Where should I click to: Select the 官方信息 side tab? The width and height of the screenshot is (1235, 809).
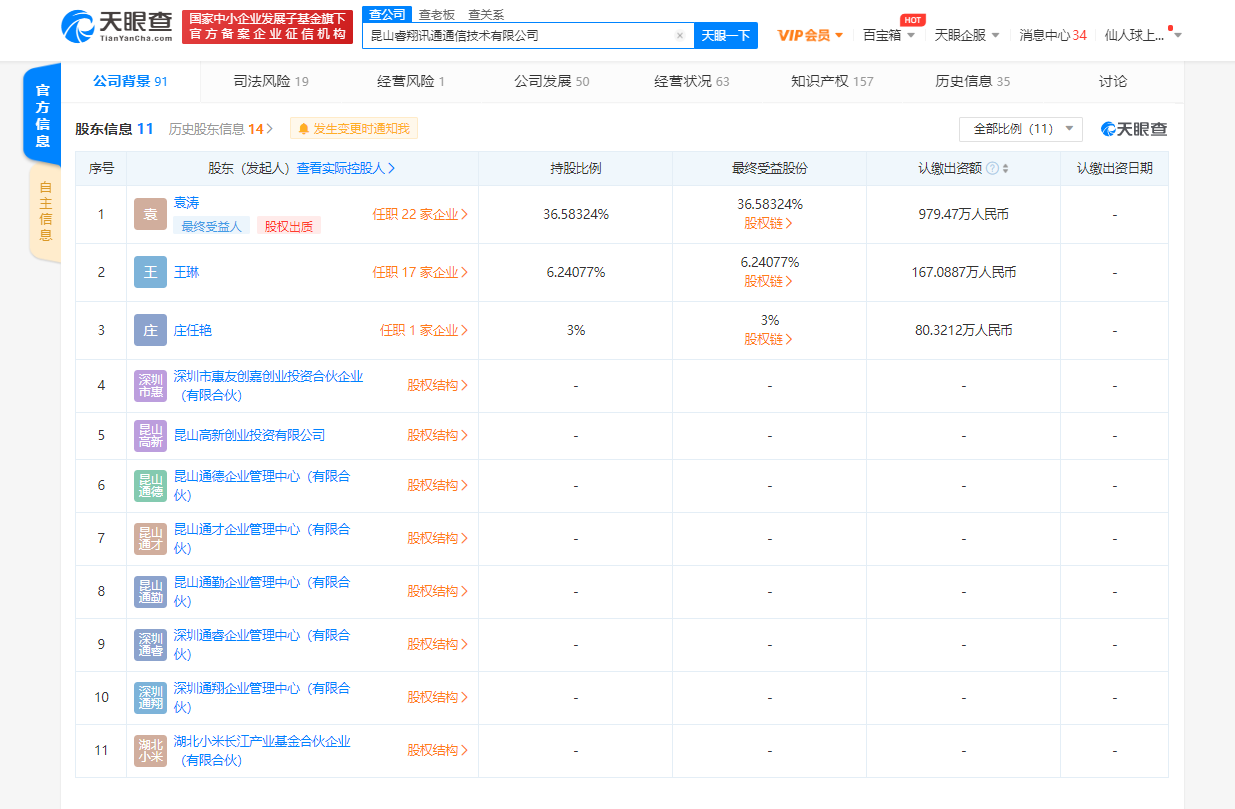42,115
